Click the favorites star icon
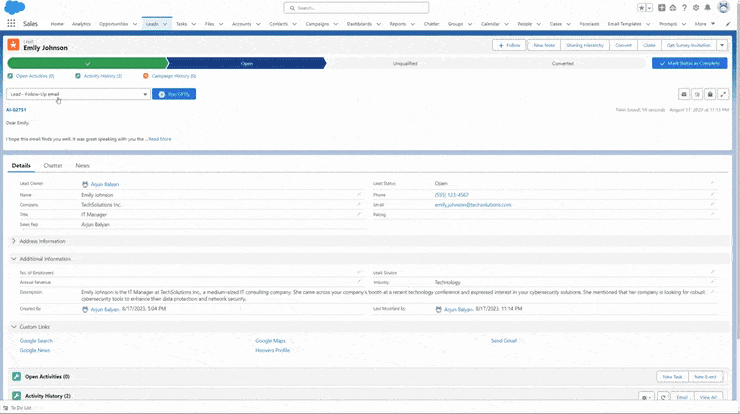Image resolution: width=740 pixels, height=414 pixels. (641, 8)
